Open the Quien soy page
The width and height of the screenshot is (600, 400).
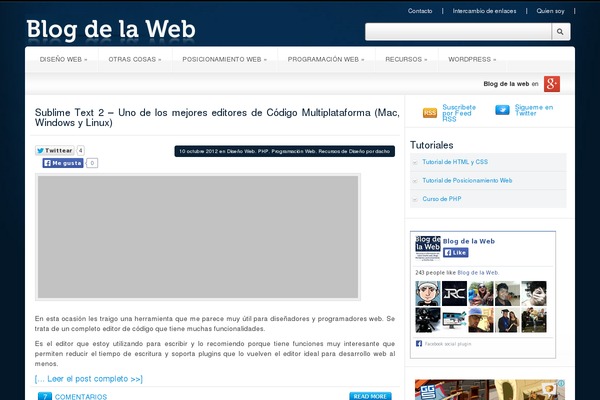[x=550, y=11]
